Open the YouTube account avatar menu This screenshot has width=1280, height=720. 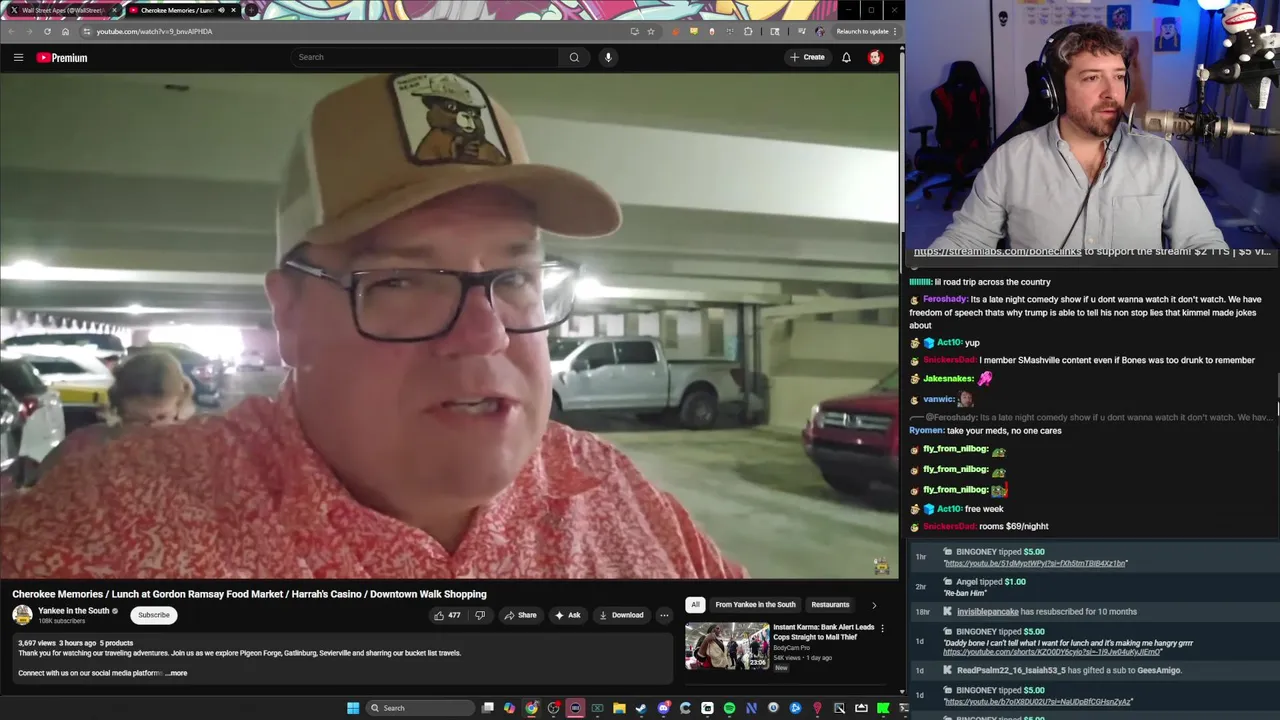[x=875, y=57]
